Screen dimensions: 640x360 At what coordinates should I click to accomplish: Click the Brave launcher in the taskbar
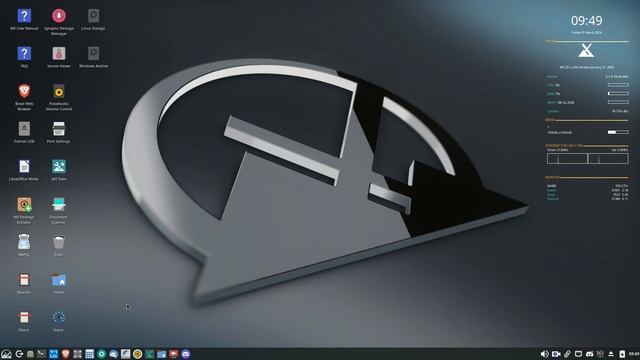[65, 354]
